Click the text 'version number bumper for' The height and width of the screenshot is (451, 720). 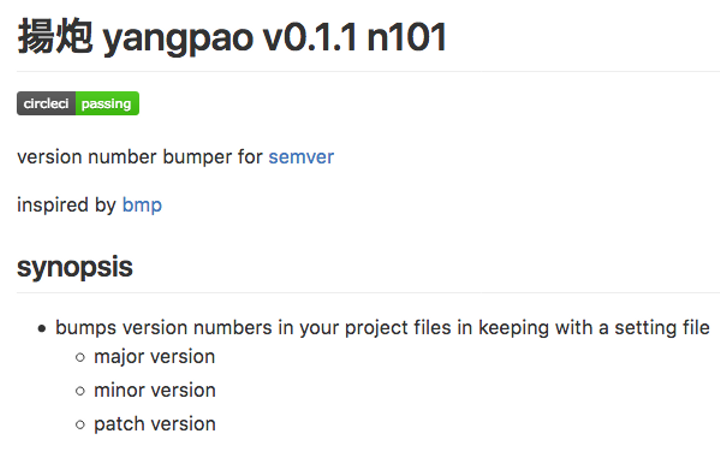pos(140,157)
